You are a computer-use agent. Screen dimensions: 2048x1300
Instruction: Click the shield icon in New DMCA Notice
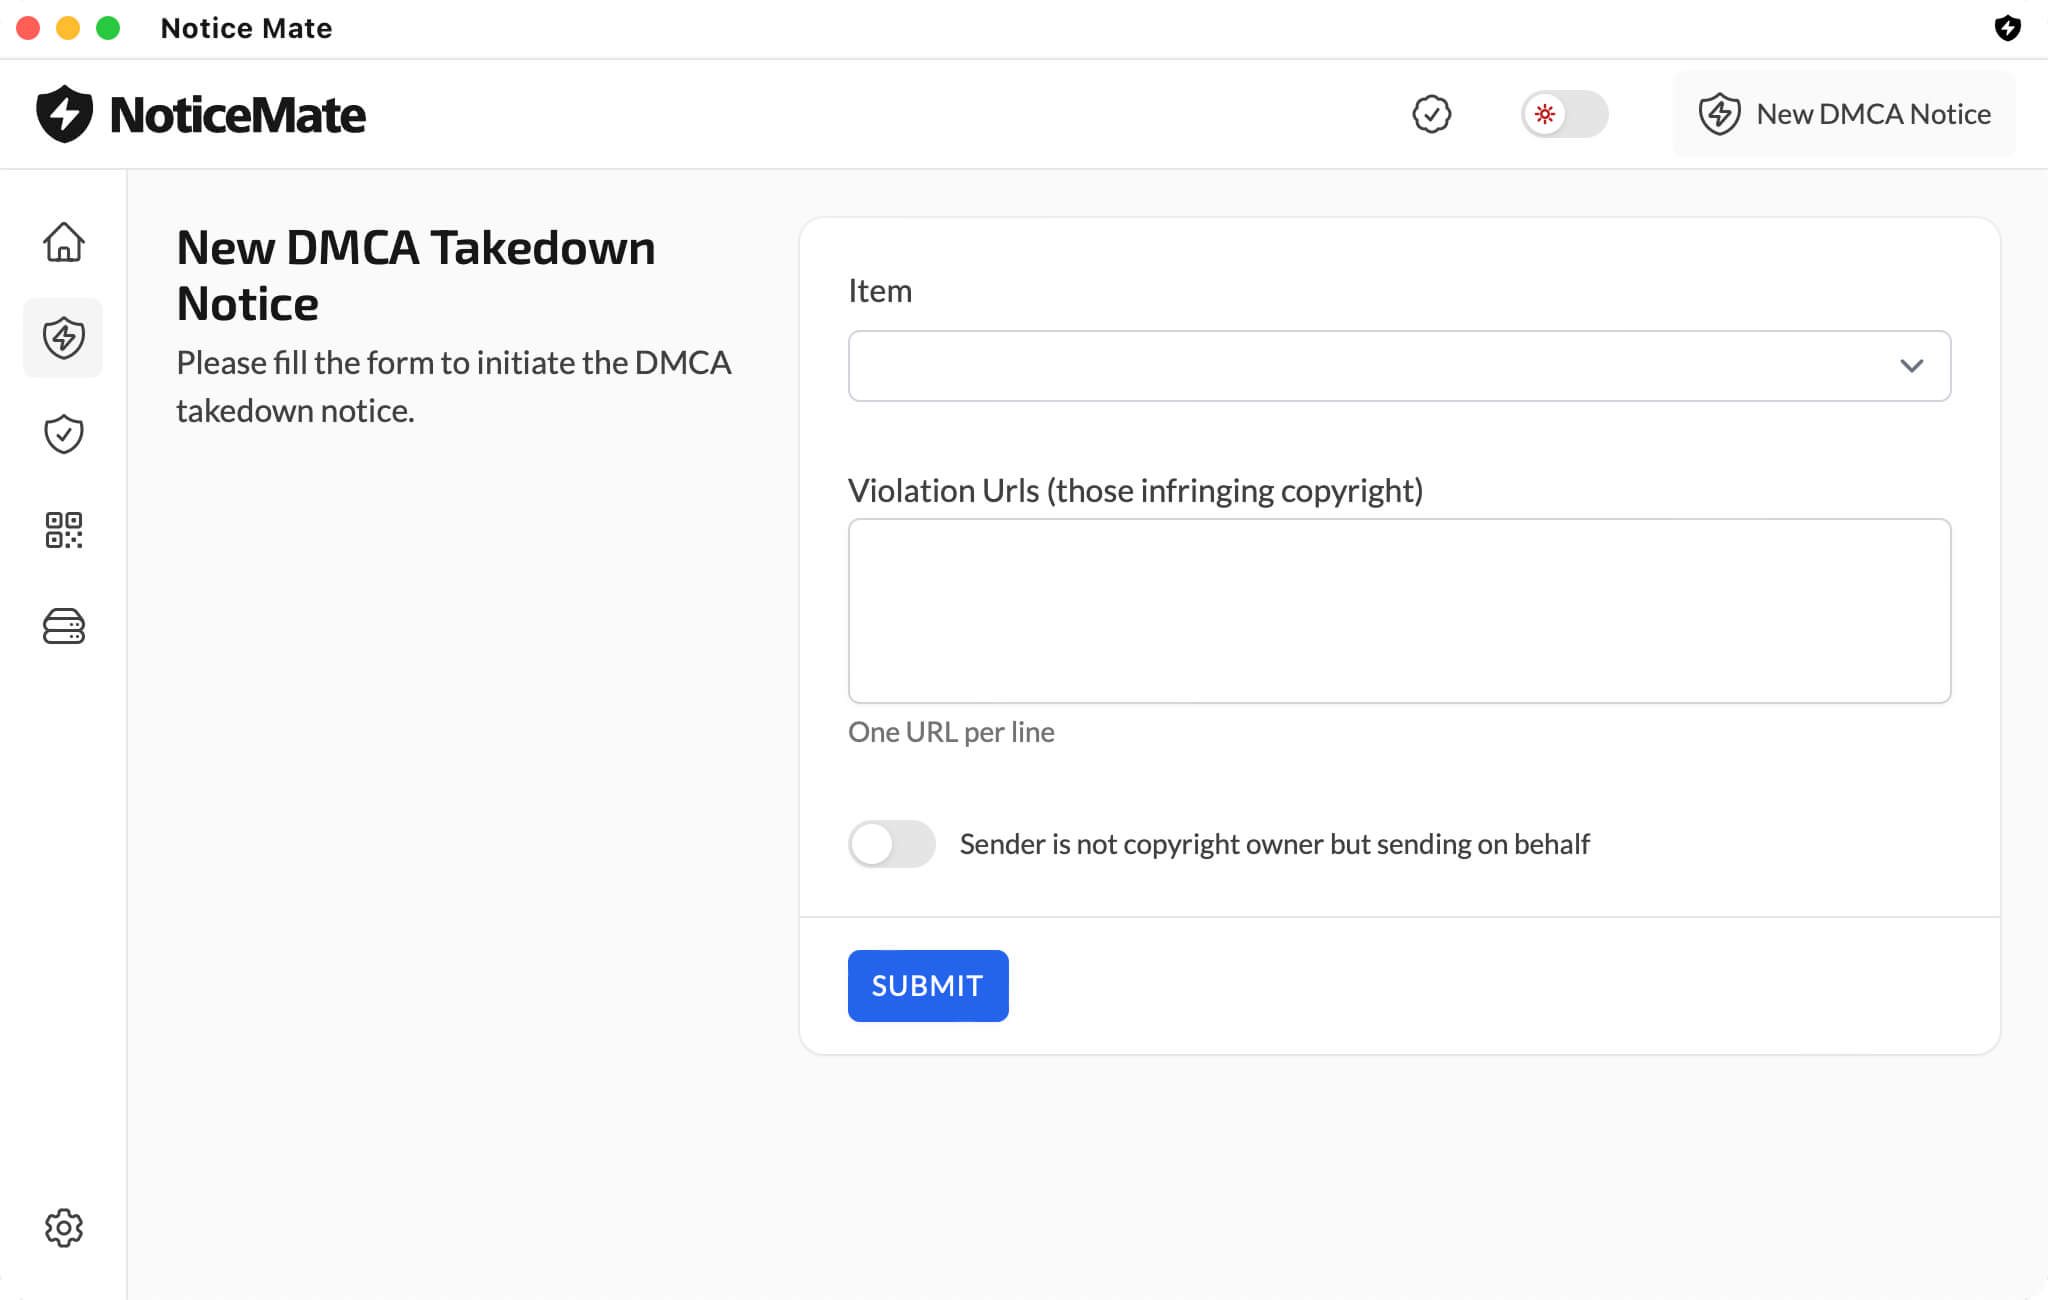click(x=1719, y=114)
